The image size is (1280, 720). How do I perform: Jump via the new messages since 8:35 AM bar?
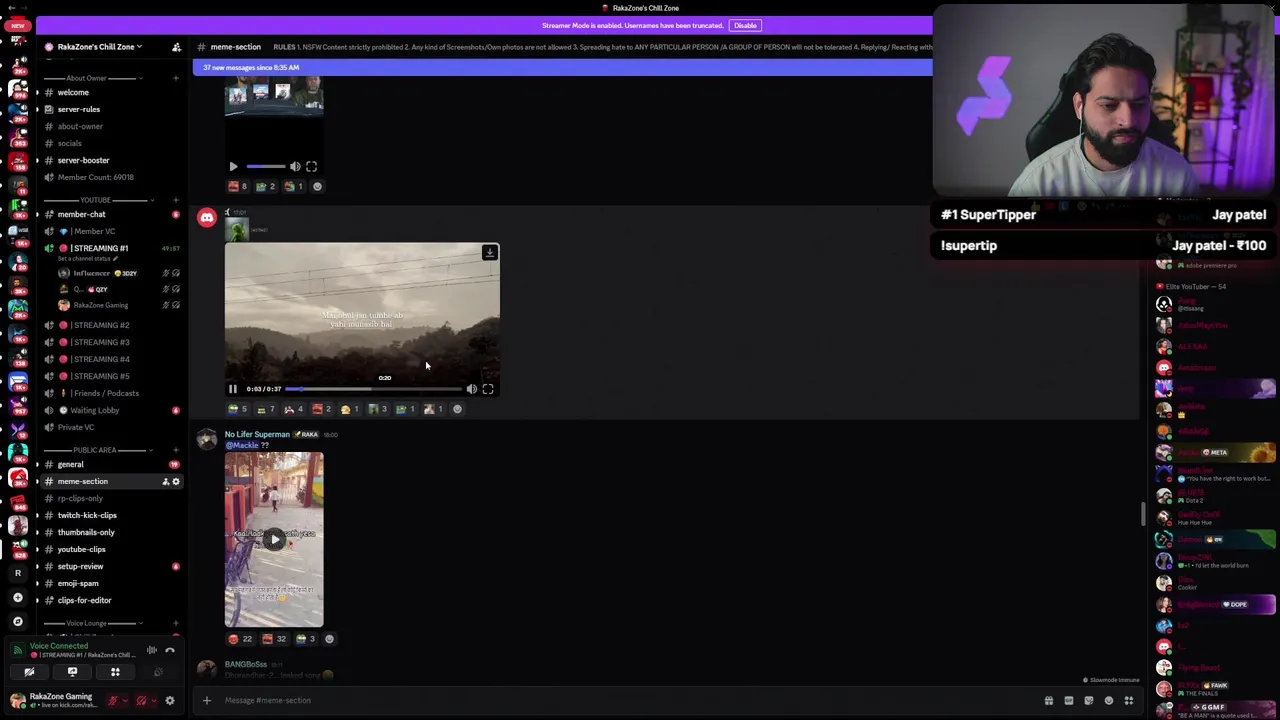(562, 67)
